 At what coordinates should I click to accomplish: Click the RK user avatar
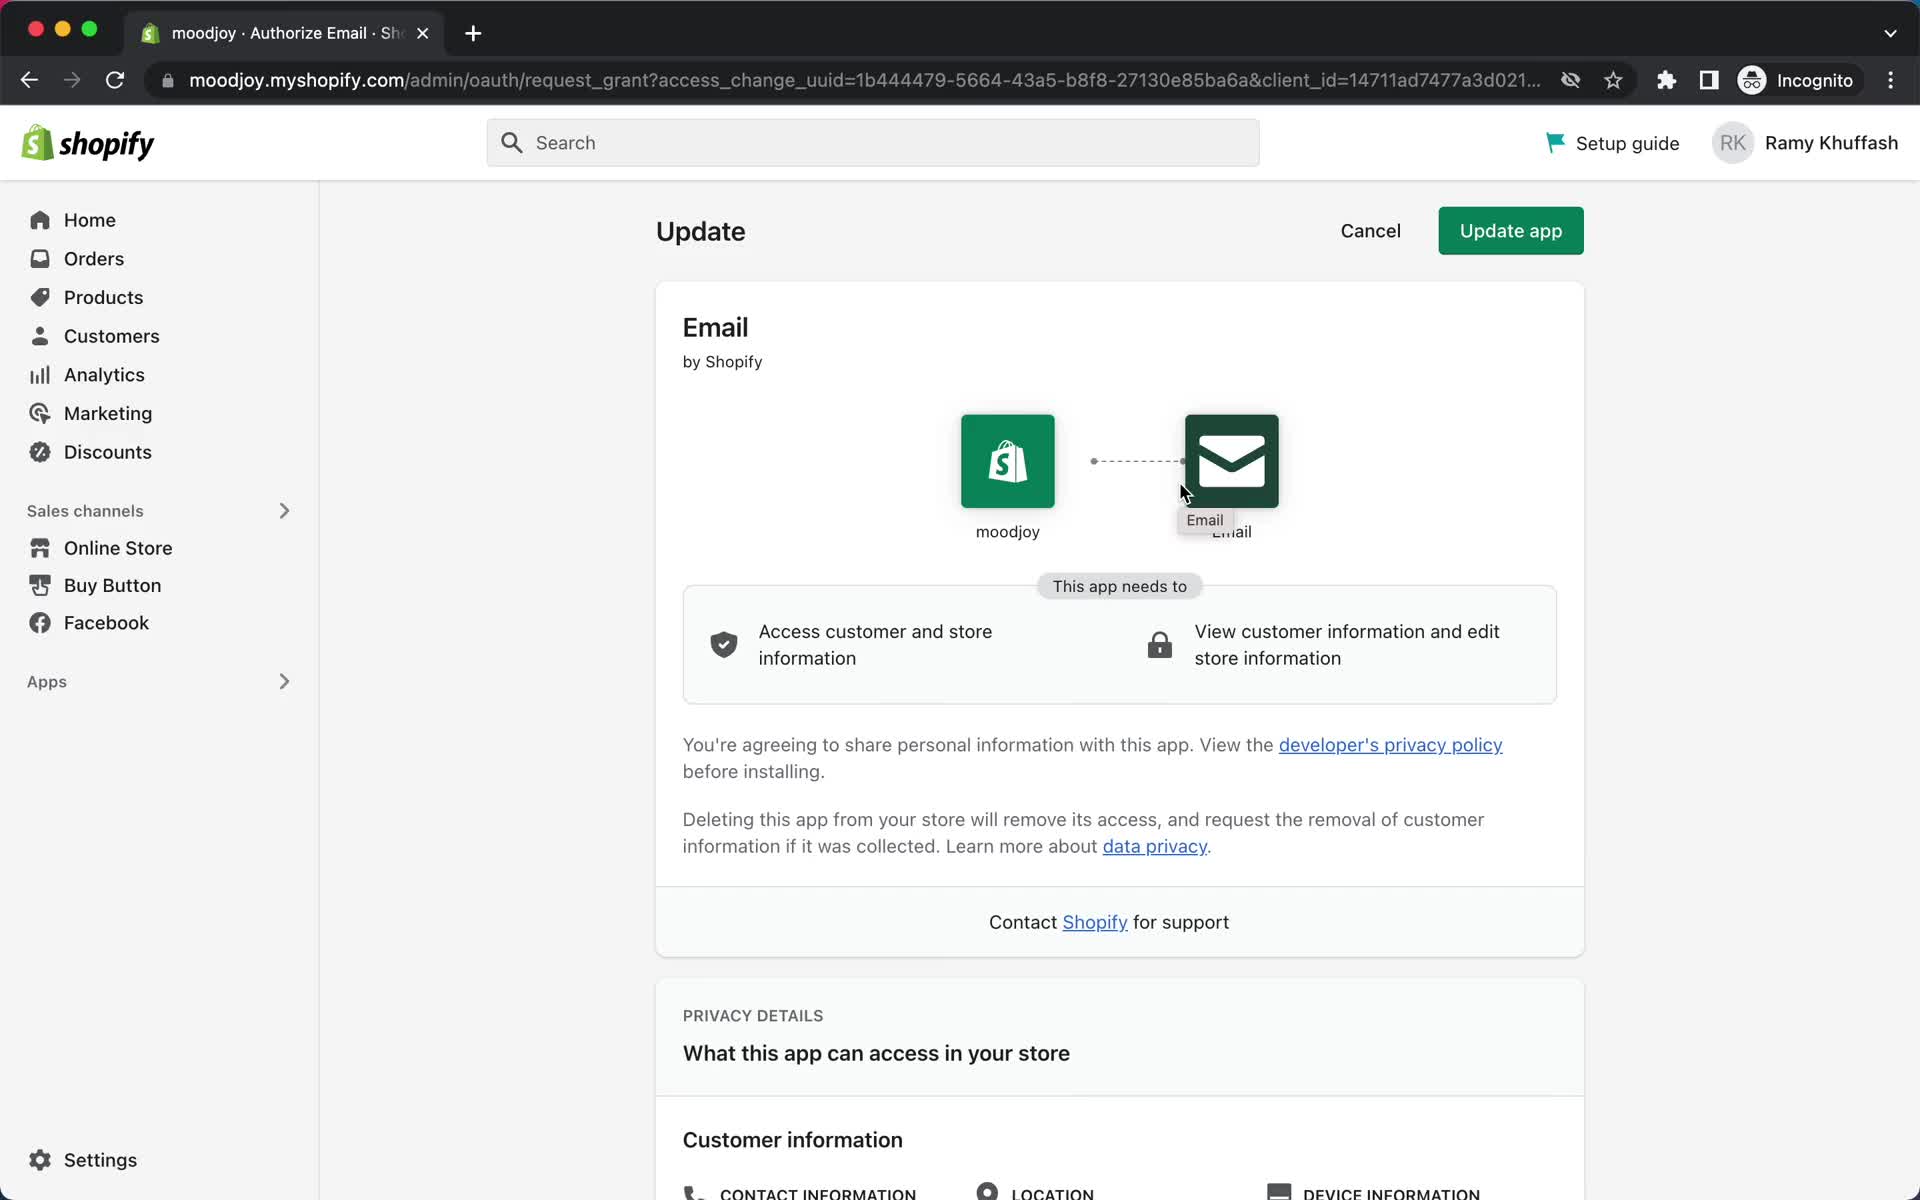tap(1733, 143)
